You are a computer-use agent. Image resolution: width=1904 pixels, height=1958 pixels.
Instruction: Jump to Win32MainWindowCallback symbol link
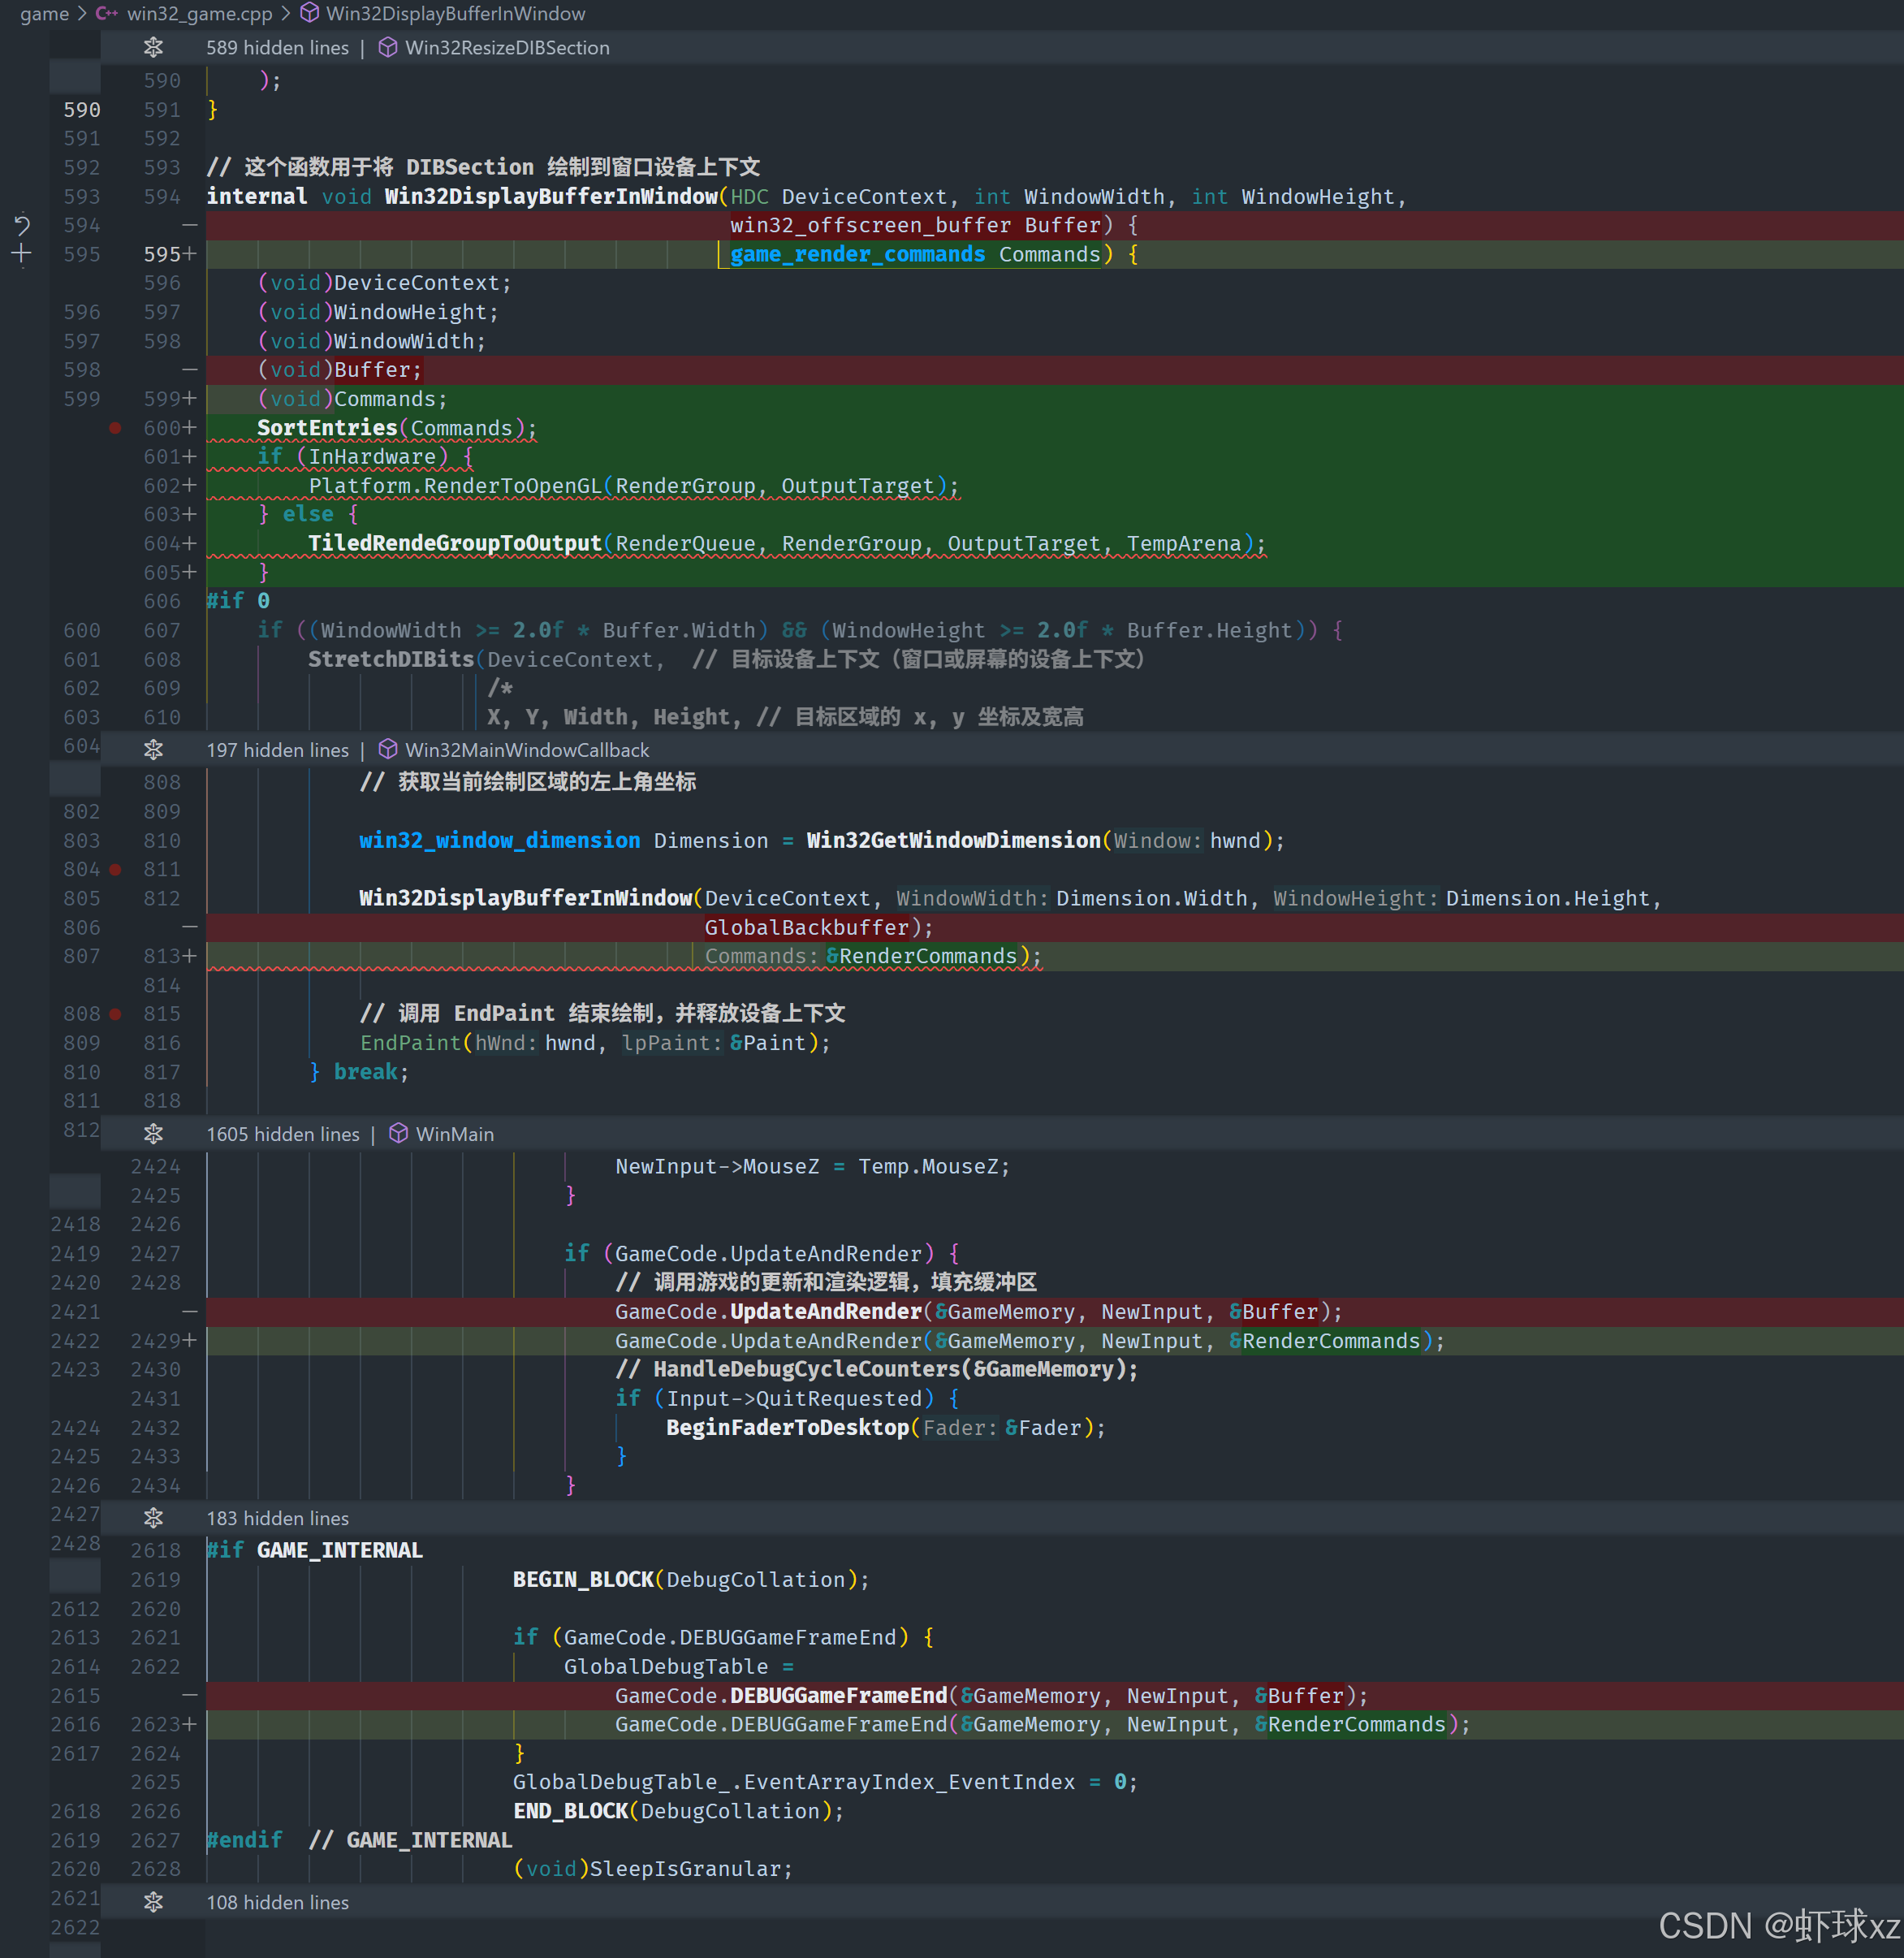pyautogui.click(x=526, y=749)
